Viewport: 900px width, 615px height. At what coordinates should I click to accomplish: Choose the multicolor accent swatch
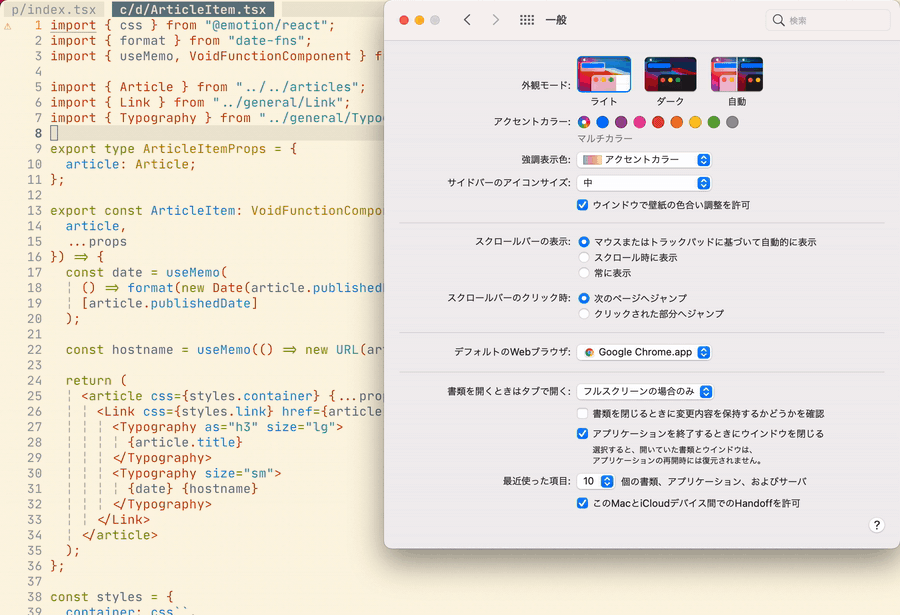tap(584, 122)
